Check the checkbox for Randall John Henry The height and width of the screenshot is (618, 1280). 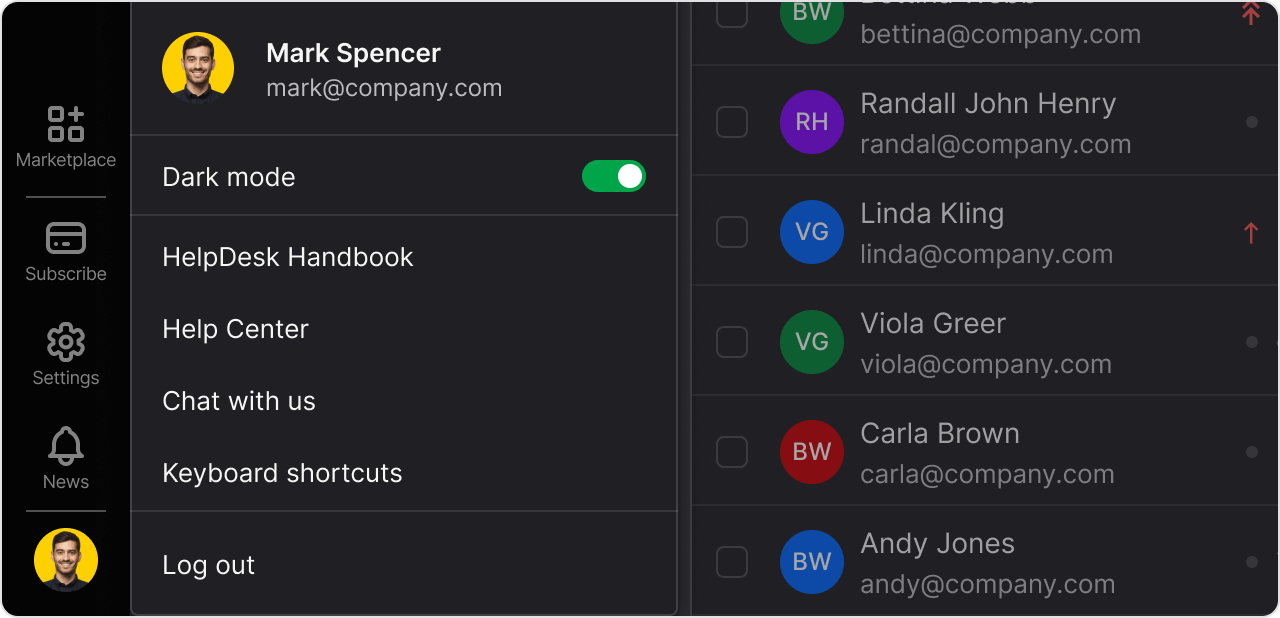click(731, 122)
